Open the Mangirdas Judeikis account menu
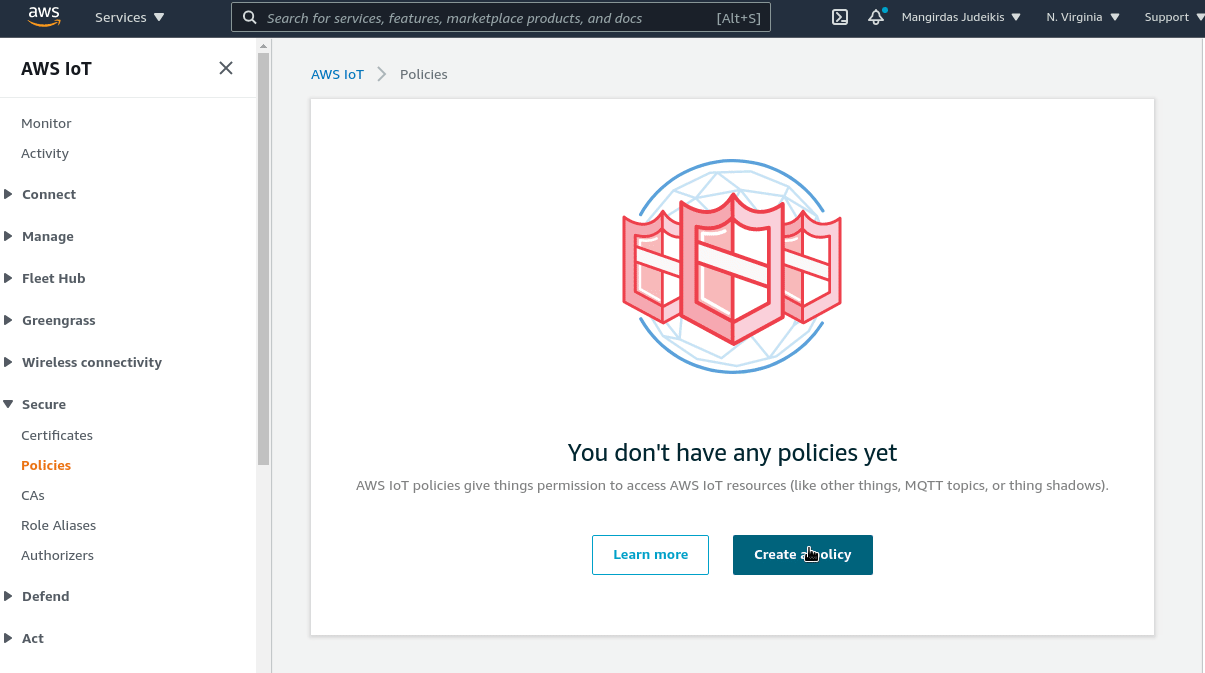This screenshot has height=673, width=1205. click(961, 17)
